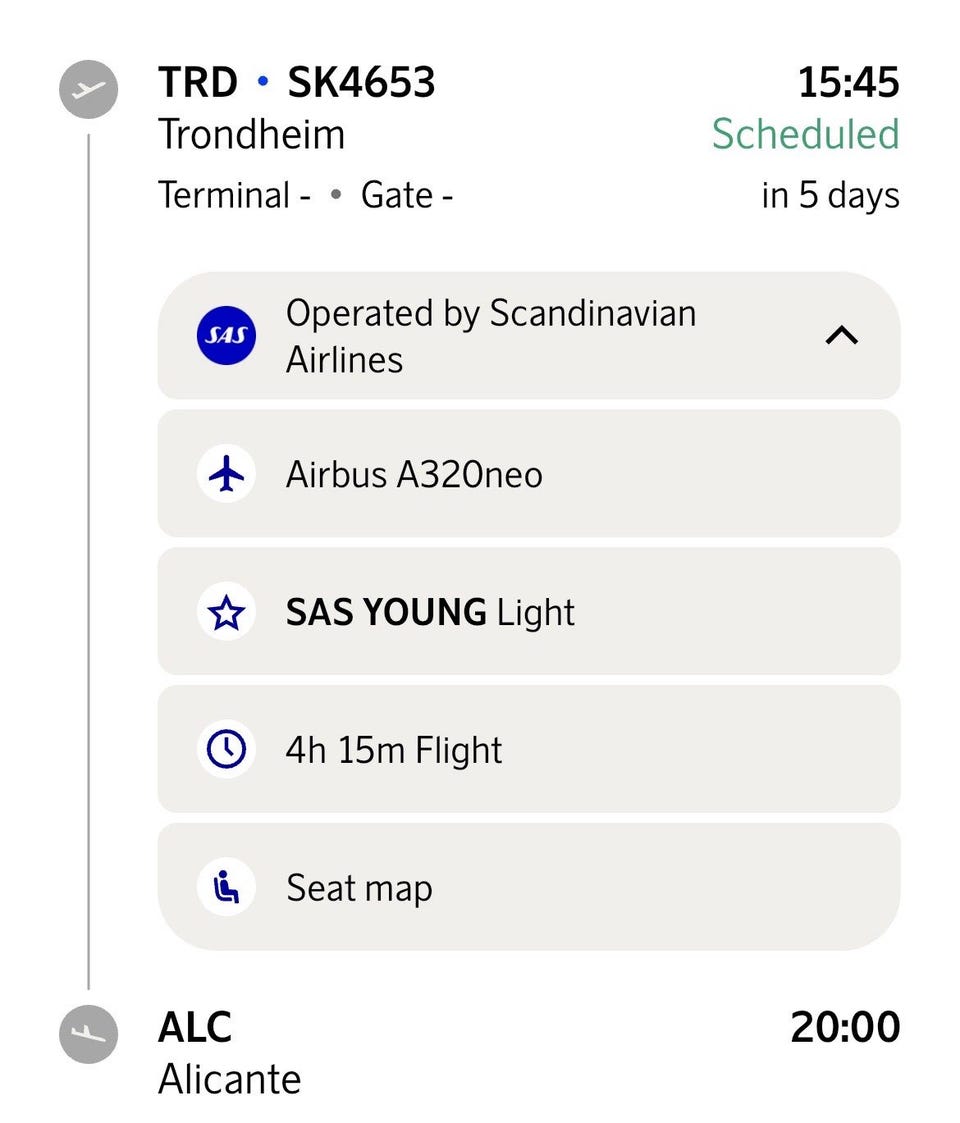Screen dimensions: 960x1123
Task: Collapse flight details with the chevron arrow
Action: point(842,335)
